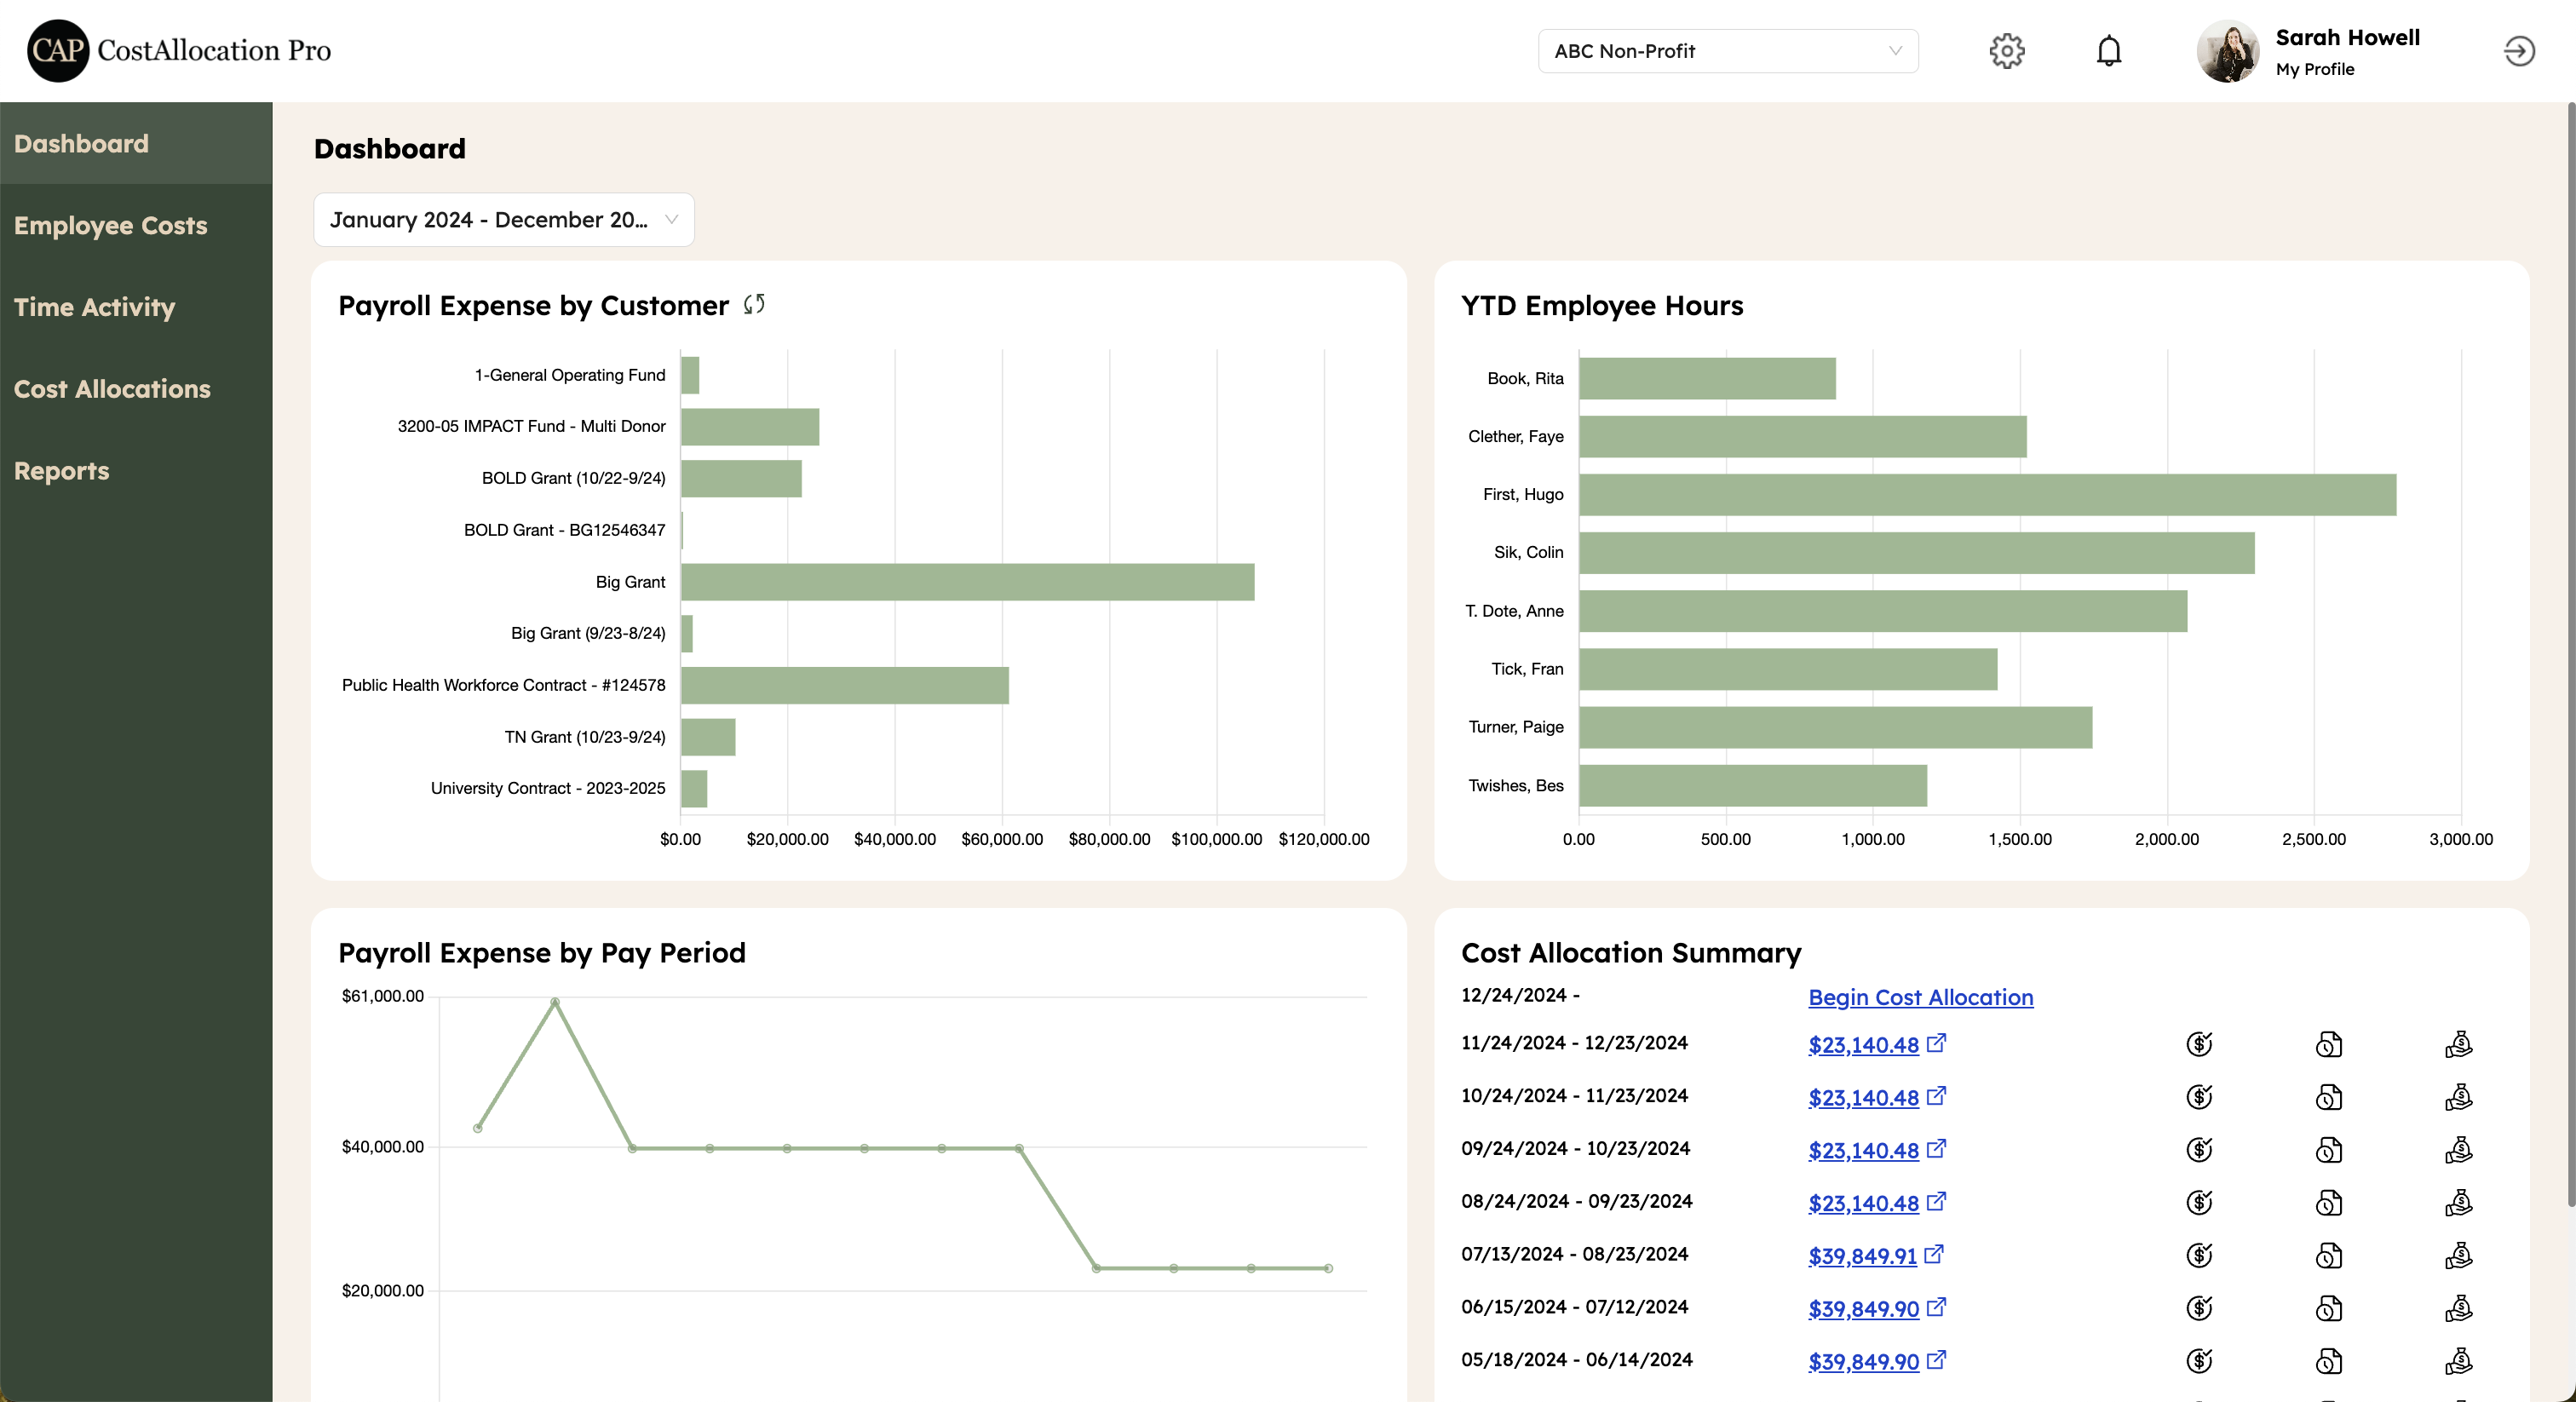
Task: Open the Reports sidebar section
Action: [x=61, y=471]
